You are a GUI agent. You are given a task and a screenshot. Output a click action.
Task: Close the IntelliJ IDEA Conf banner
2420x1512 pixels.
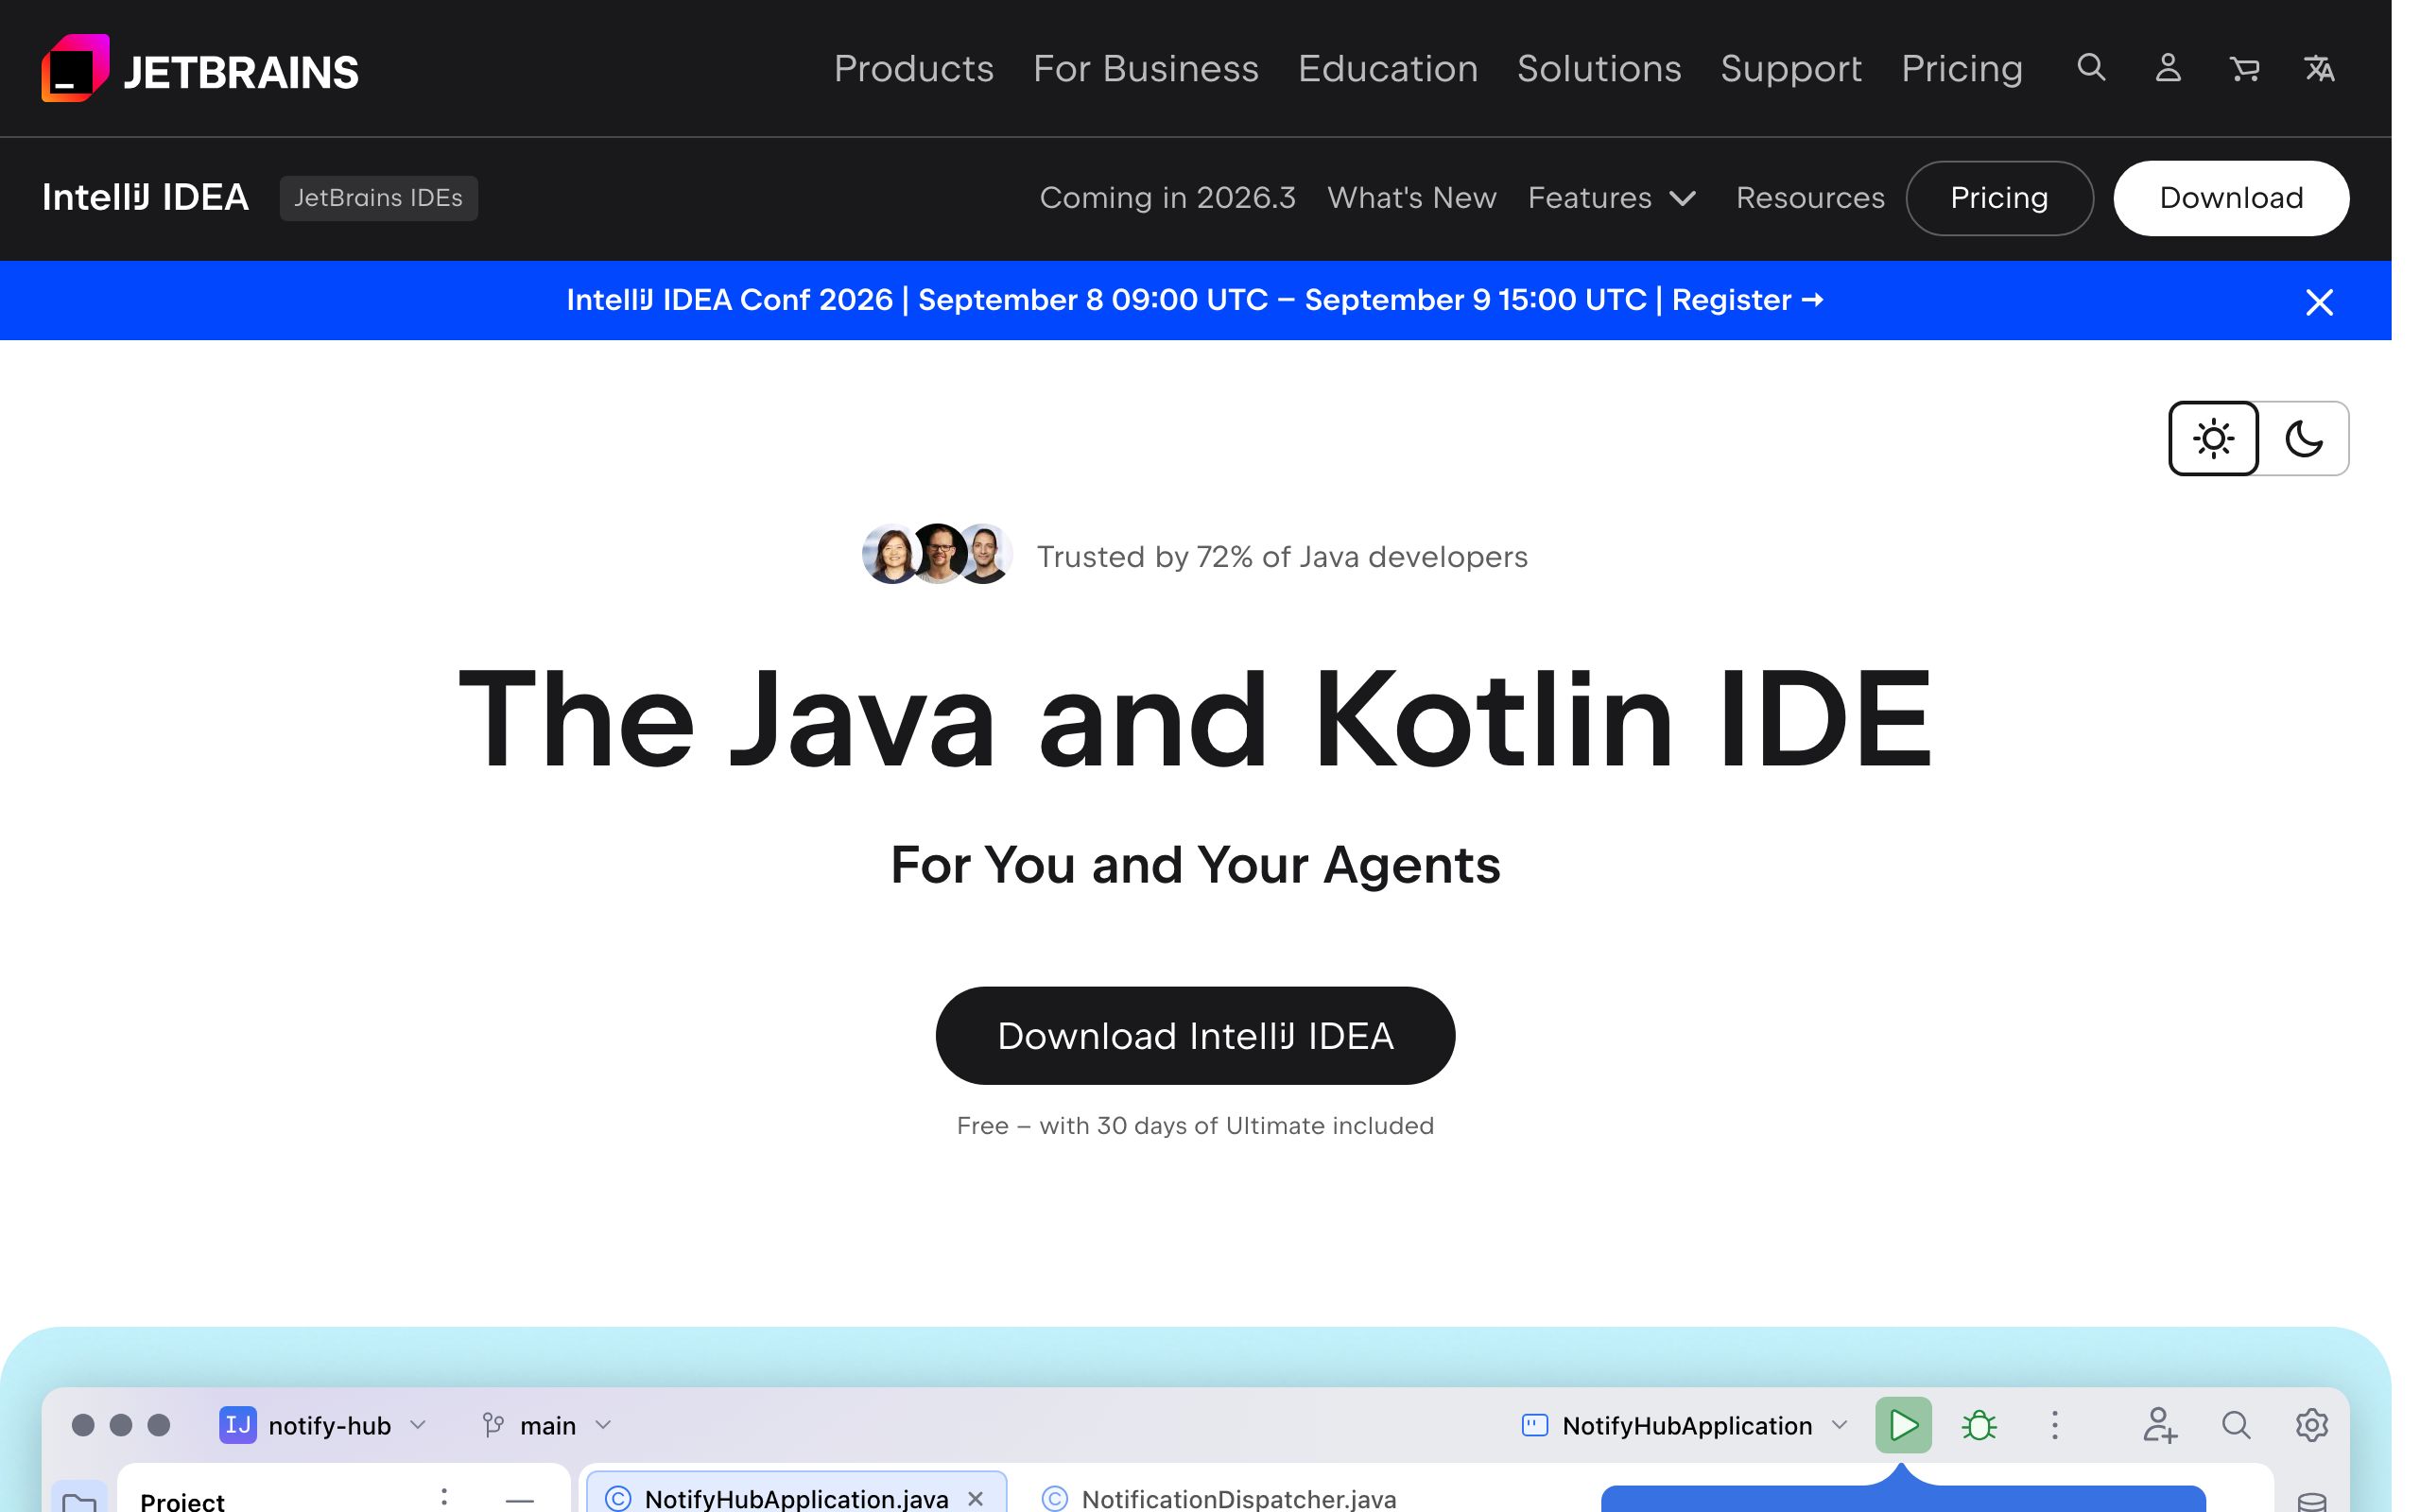pos(2319,302)
